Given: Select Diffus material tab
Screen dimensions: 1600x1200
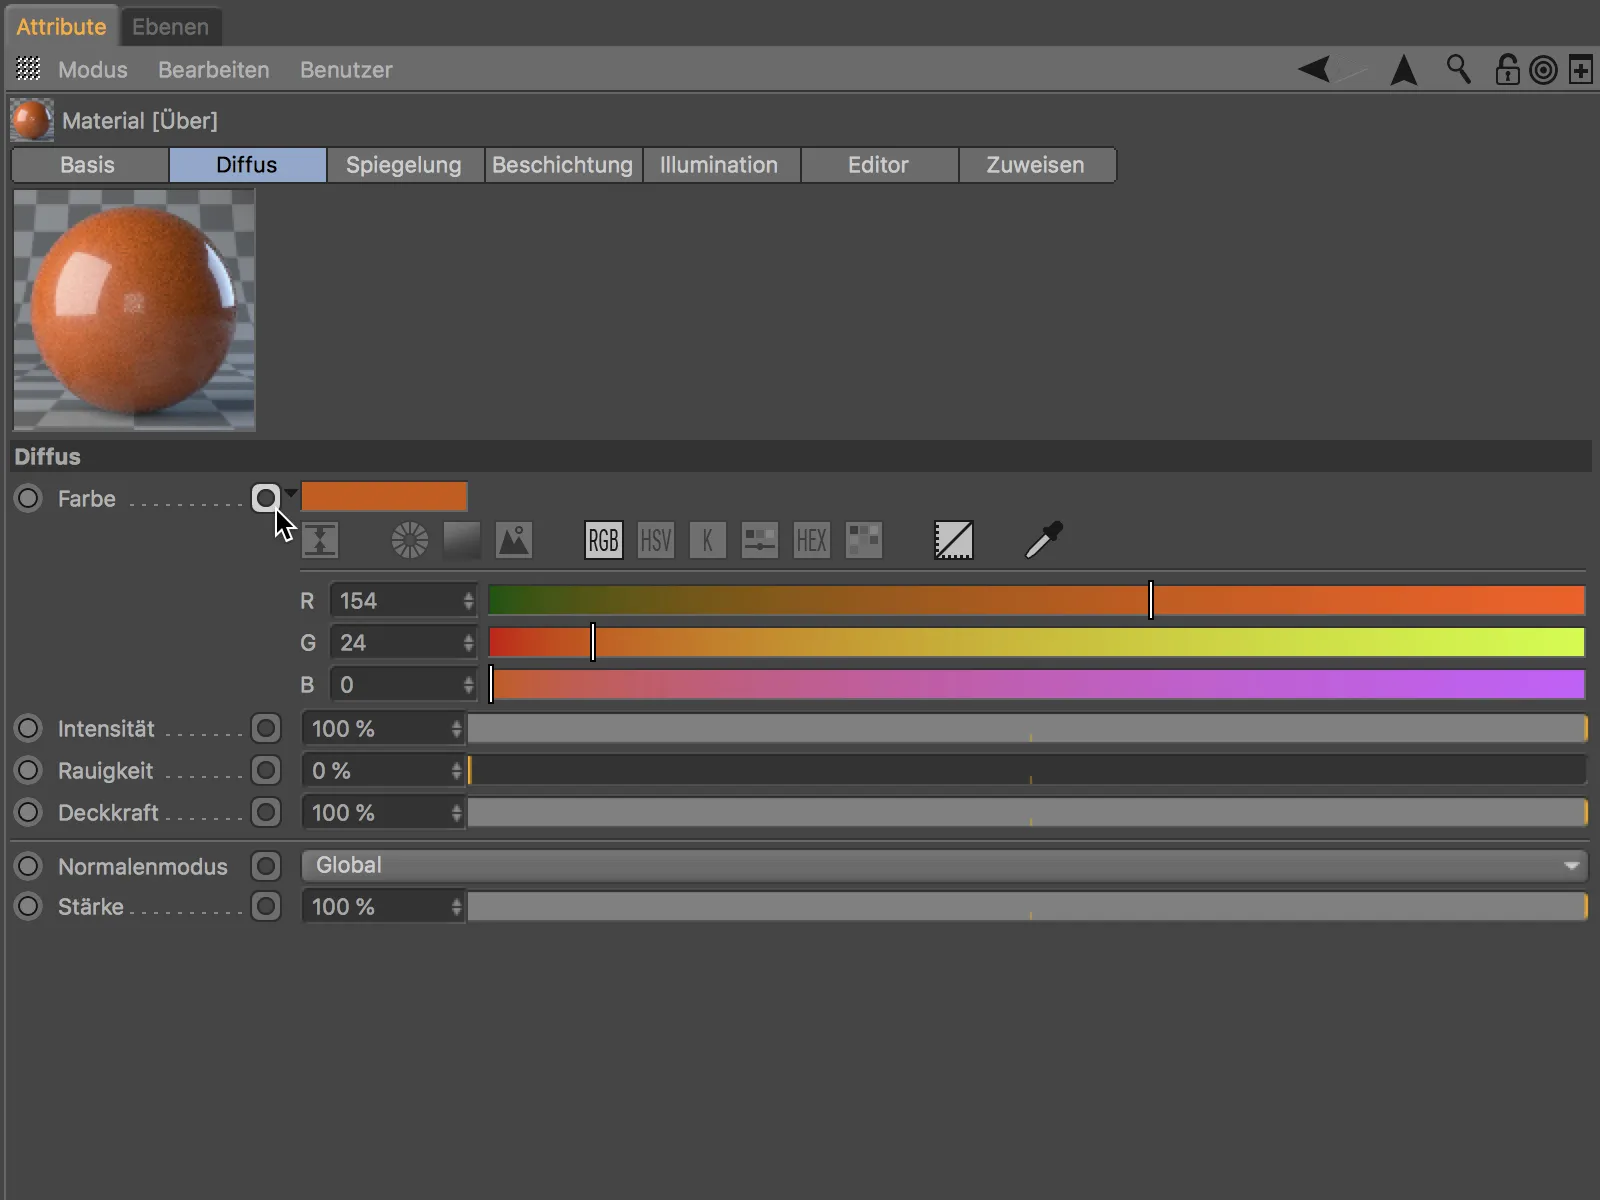Looking at the screenshot, I should 247,165.
